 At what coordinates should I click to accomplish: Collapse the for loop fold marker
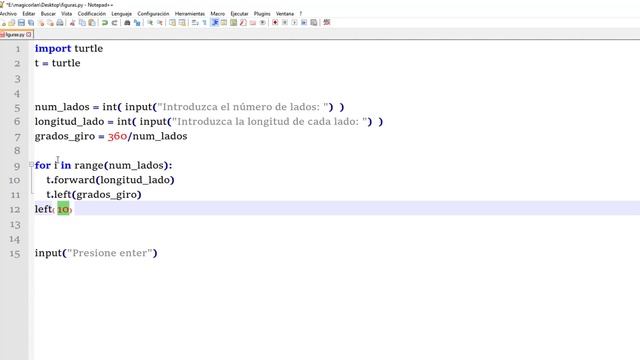31,164
